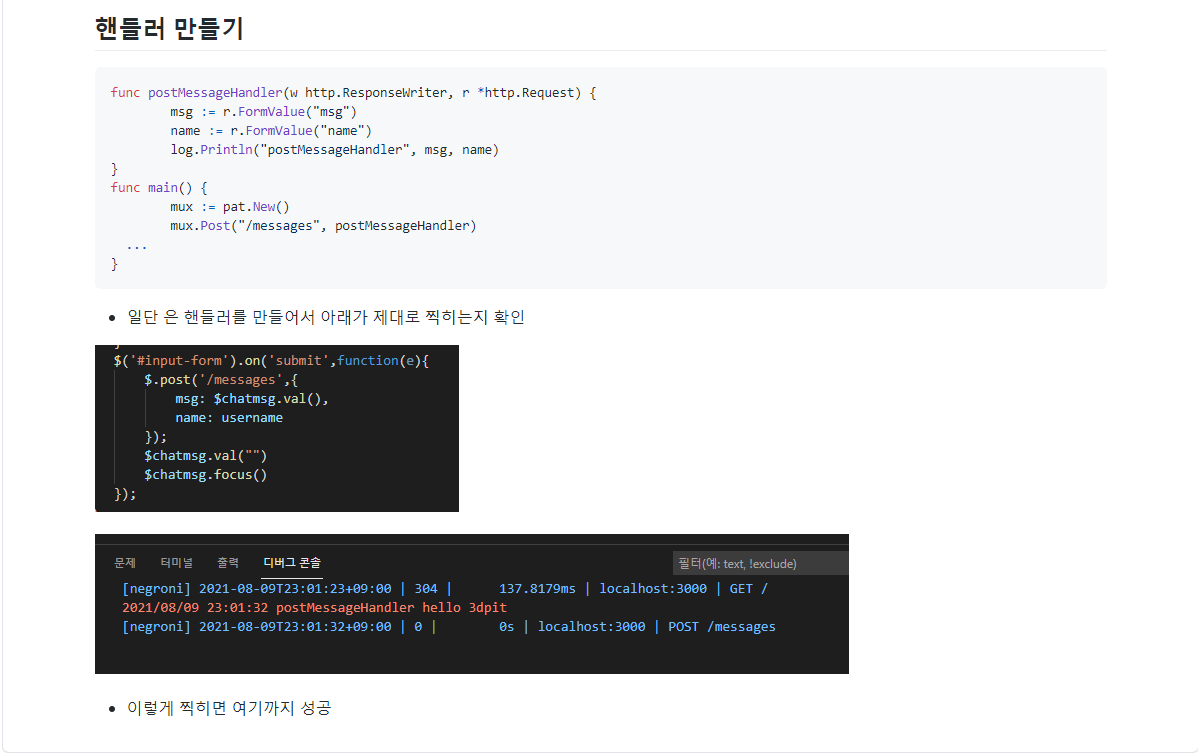Click the log.Println code line
Screen dimensions: 1198x753
point(335,150)
